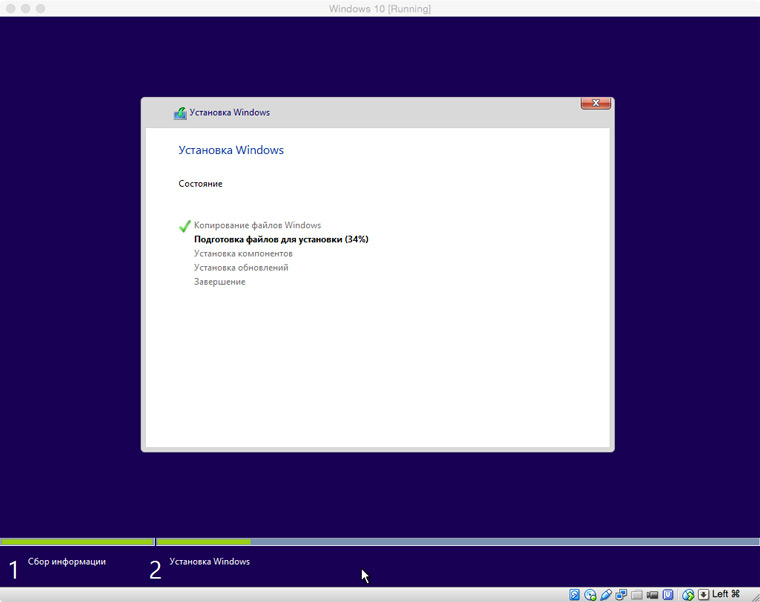Close the Установка Windows setup dialog

596,103
